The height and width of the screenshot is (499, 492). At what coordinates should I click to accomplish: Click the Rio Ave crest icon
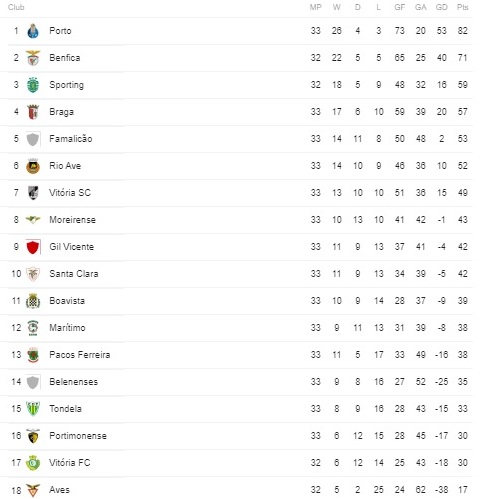33,166
